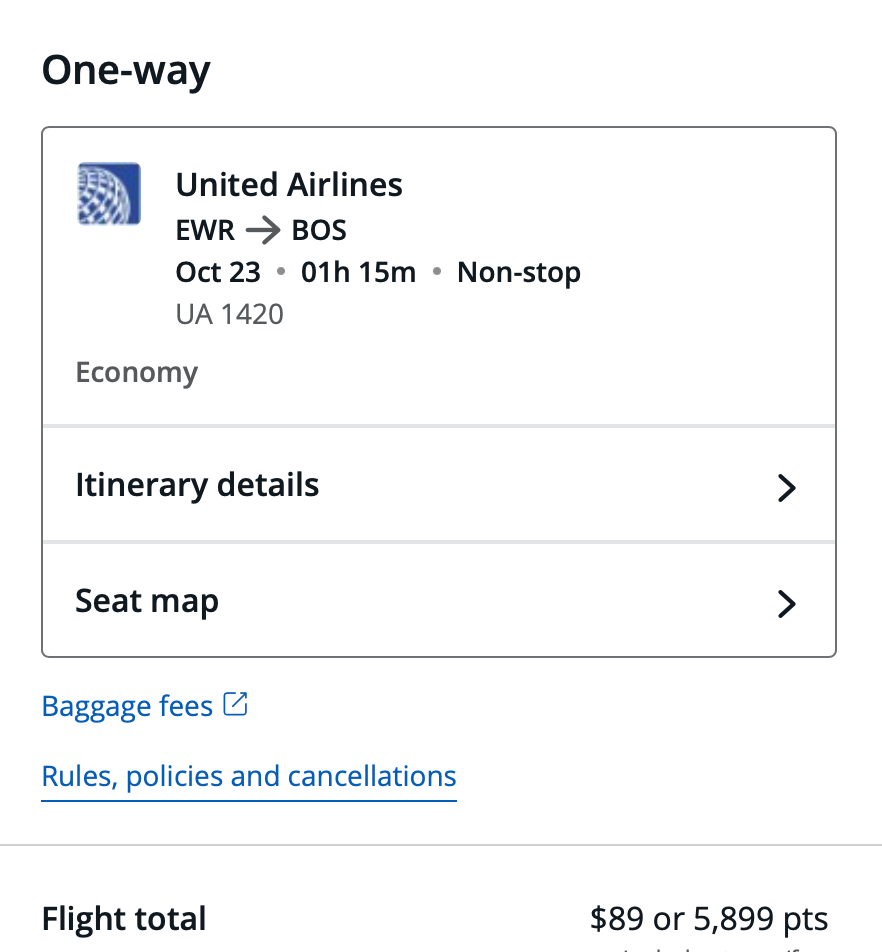
Task: Click the external-link icon next to Baggage fees
Action: coord(234,703)
